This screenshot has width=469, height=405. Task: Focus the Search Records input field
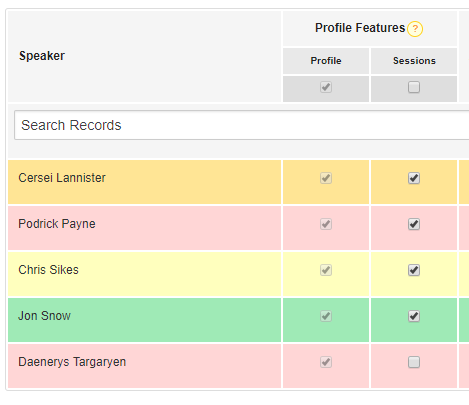pyautogui.click(x=242, y=125)
